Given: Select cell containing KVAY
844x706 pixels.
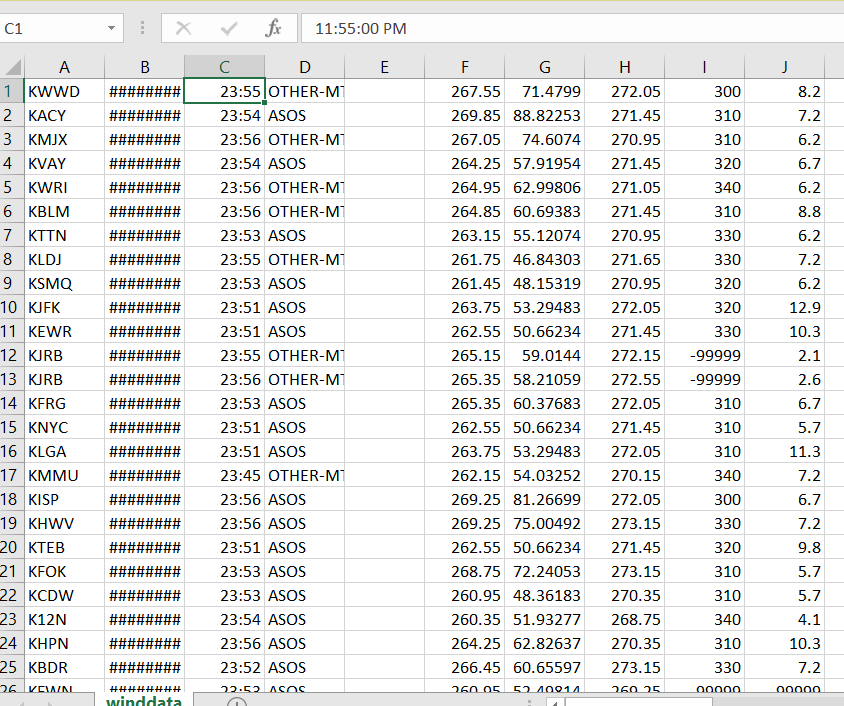Looking at the screenshot, I should click(65, 164).
